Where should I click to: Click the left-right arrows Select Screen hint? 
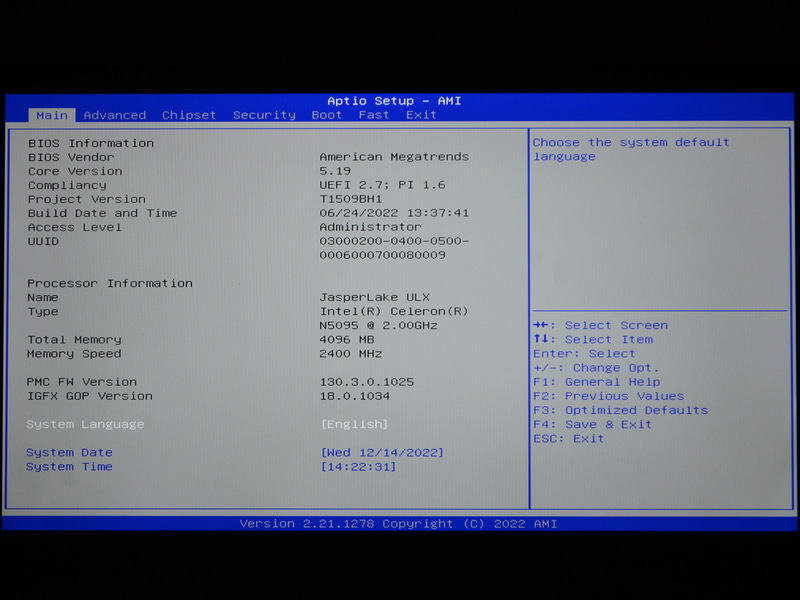point(601,326)
